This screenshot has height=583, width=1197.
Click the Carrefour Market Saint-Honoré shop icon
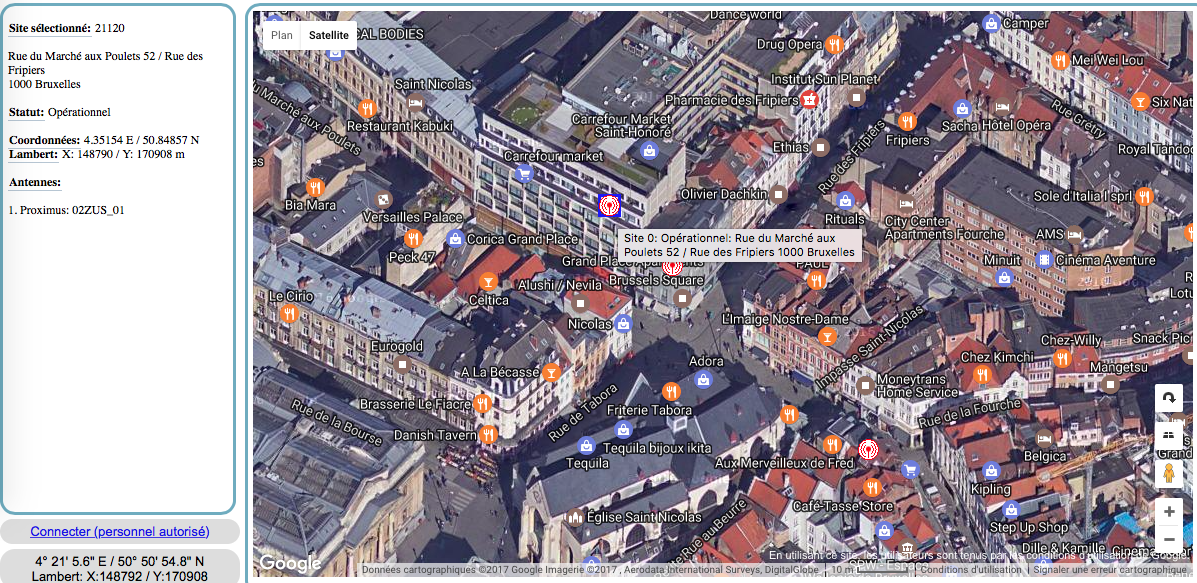[648, 150]
